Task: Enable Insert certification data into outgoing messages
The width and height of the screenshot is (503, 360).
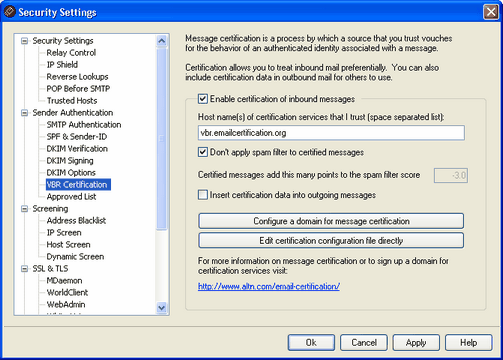Action: [203, 195]
